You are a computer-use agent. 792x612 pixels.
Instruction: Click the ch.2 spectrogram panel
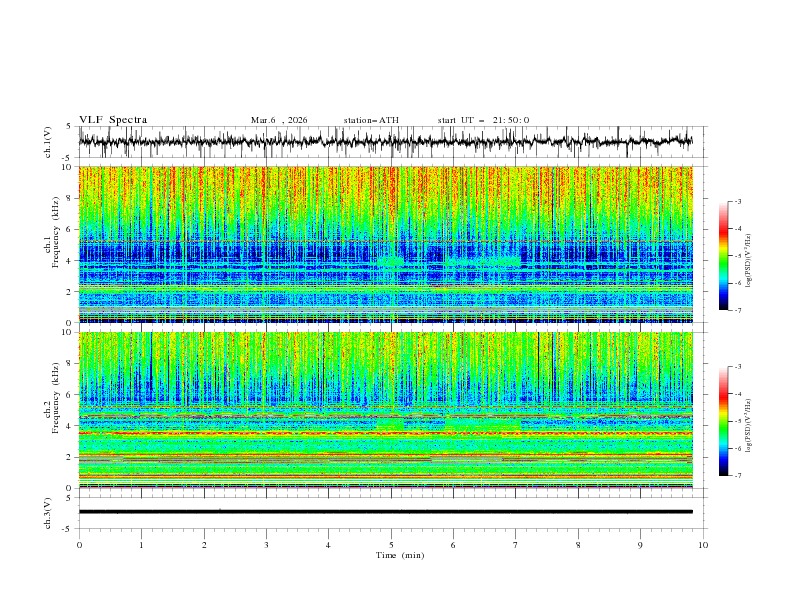385,410
